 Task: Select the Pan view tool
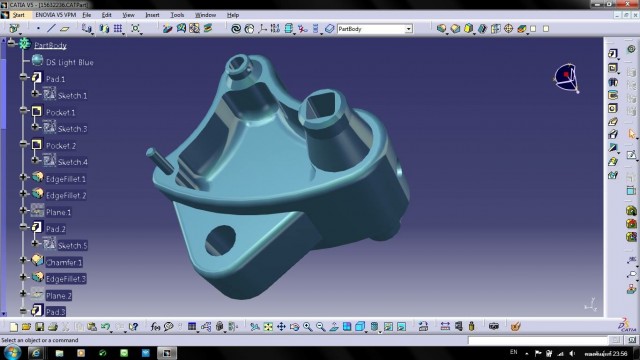tap(281, 327)
